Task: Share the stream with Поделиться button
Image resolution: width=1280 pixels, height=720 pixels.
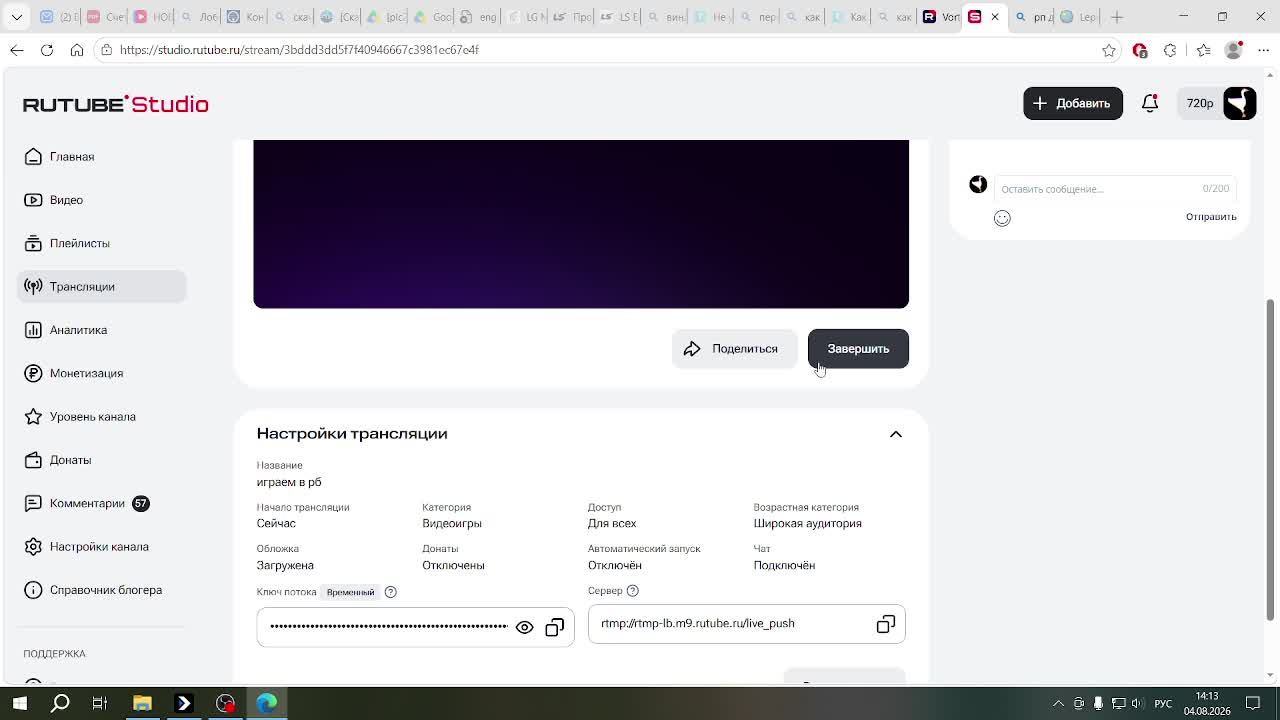Action: coord(734,349)
